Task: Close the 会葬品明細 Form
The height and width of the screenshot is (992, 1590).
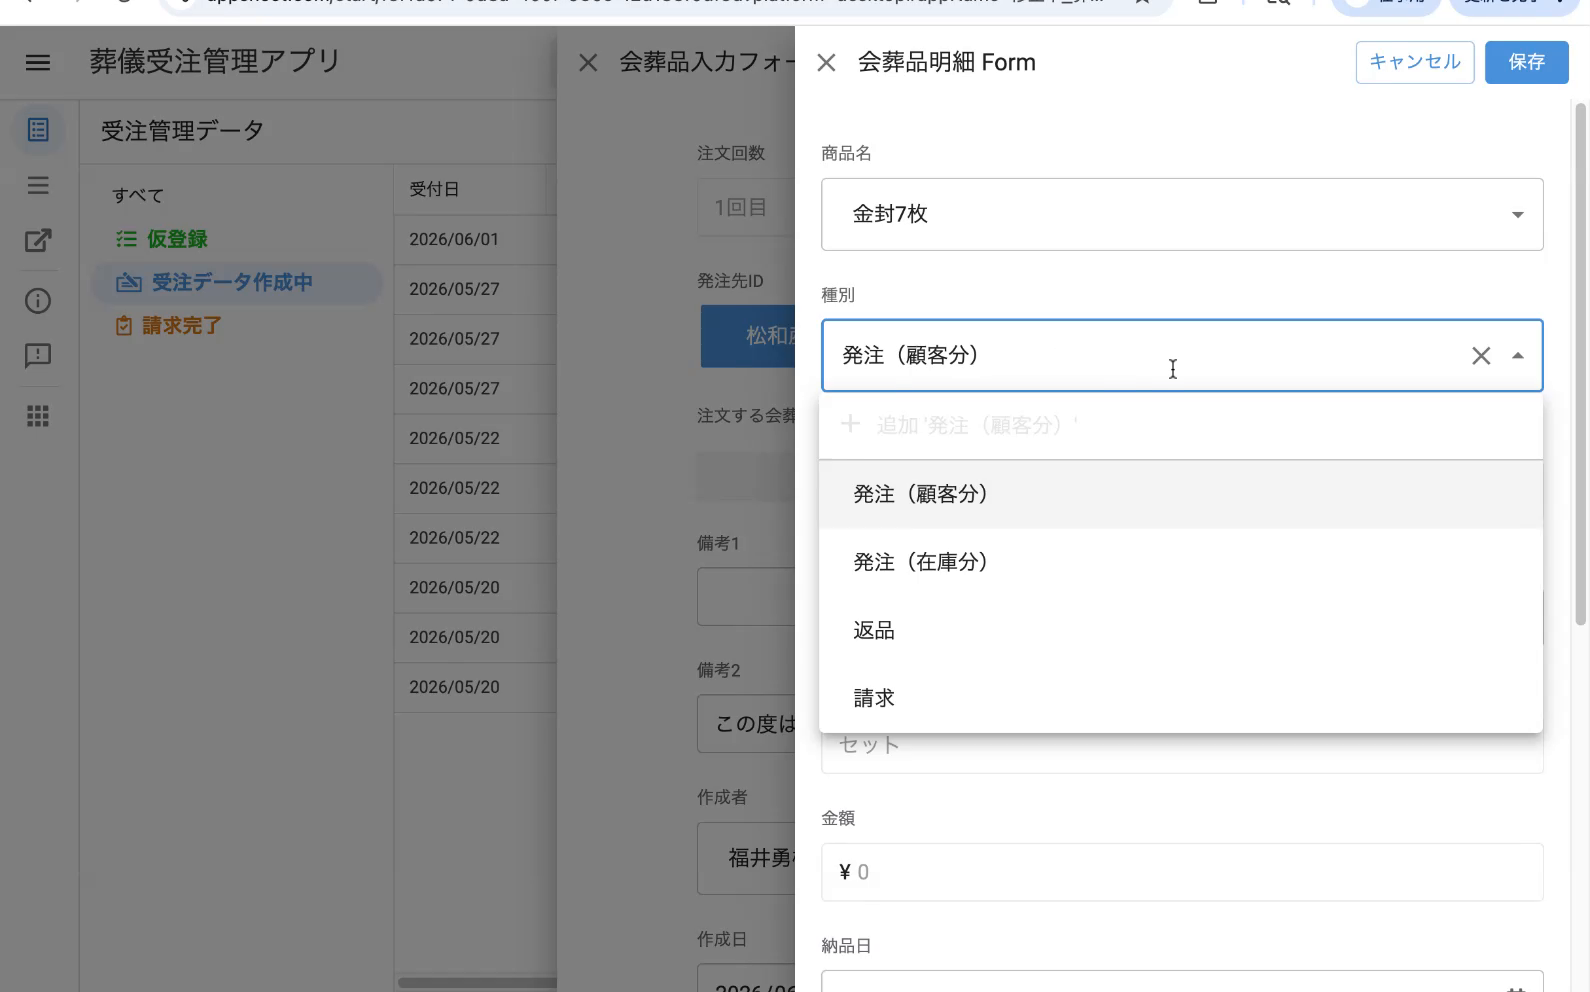Action: (x=826, y=63)
